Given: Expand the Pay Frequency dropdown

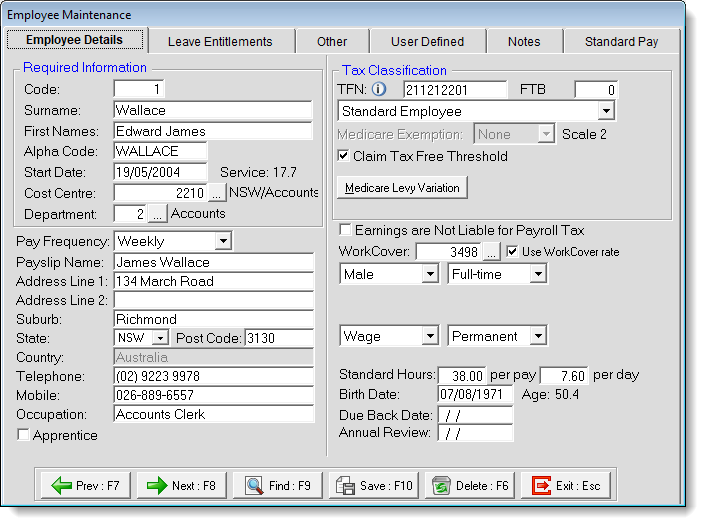Looking at the screenshot, I should (x=223, y=241).
